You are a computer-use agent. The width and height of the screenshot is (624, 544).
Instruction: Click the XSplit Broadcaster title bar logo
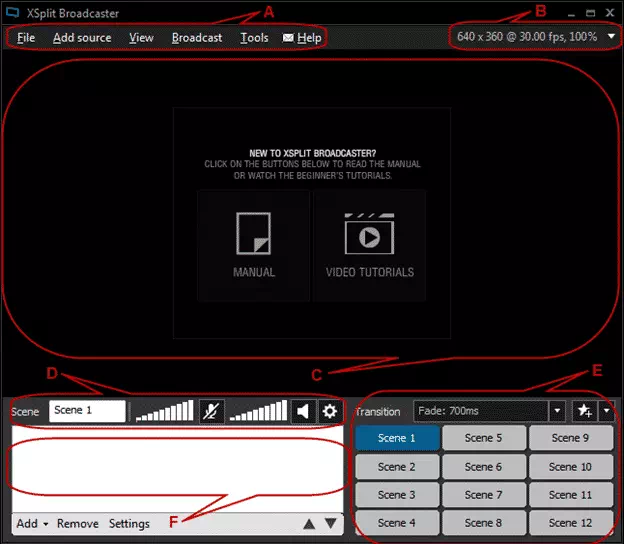12,13
